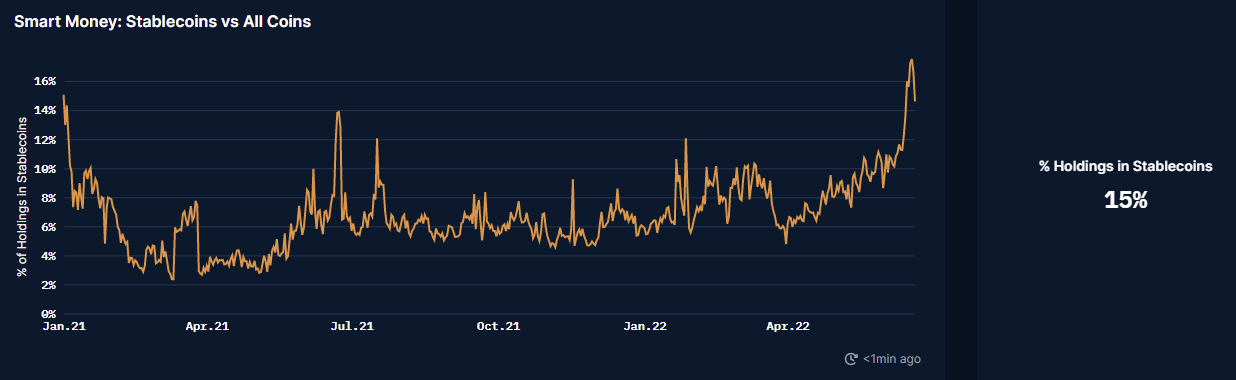Click the '0%' y-axis tick label
Screen dimensions: 1236x380
pyautogui.click(x=48, y=314)
